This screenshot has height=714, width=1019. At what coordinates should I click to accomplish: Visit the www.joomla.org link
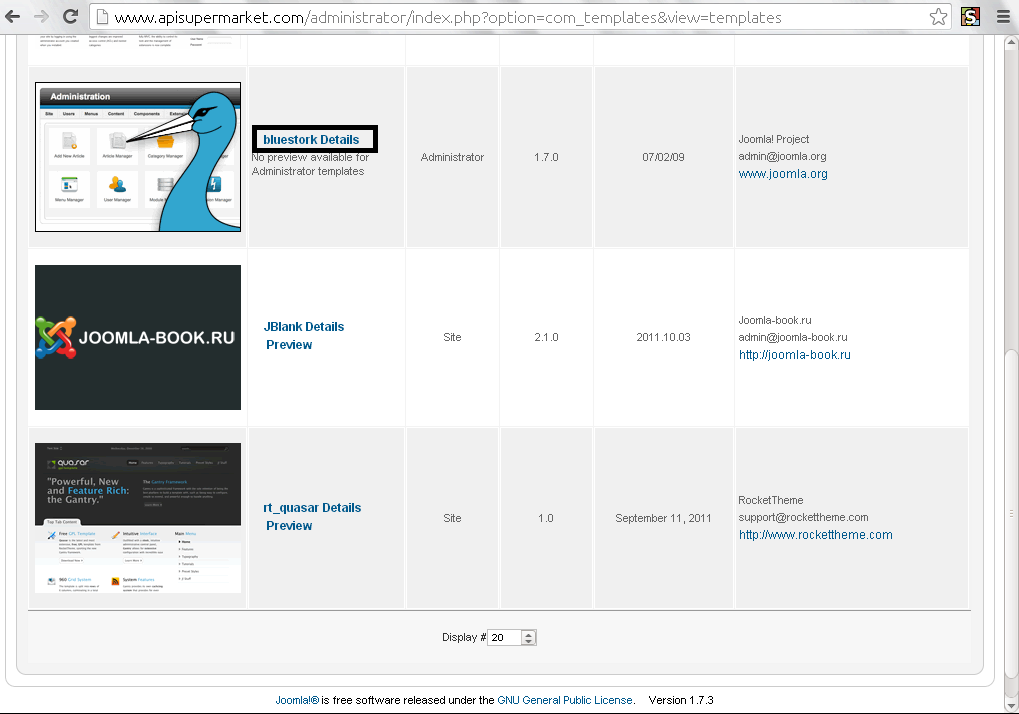[783, 174]
